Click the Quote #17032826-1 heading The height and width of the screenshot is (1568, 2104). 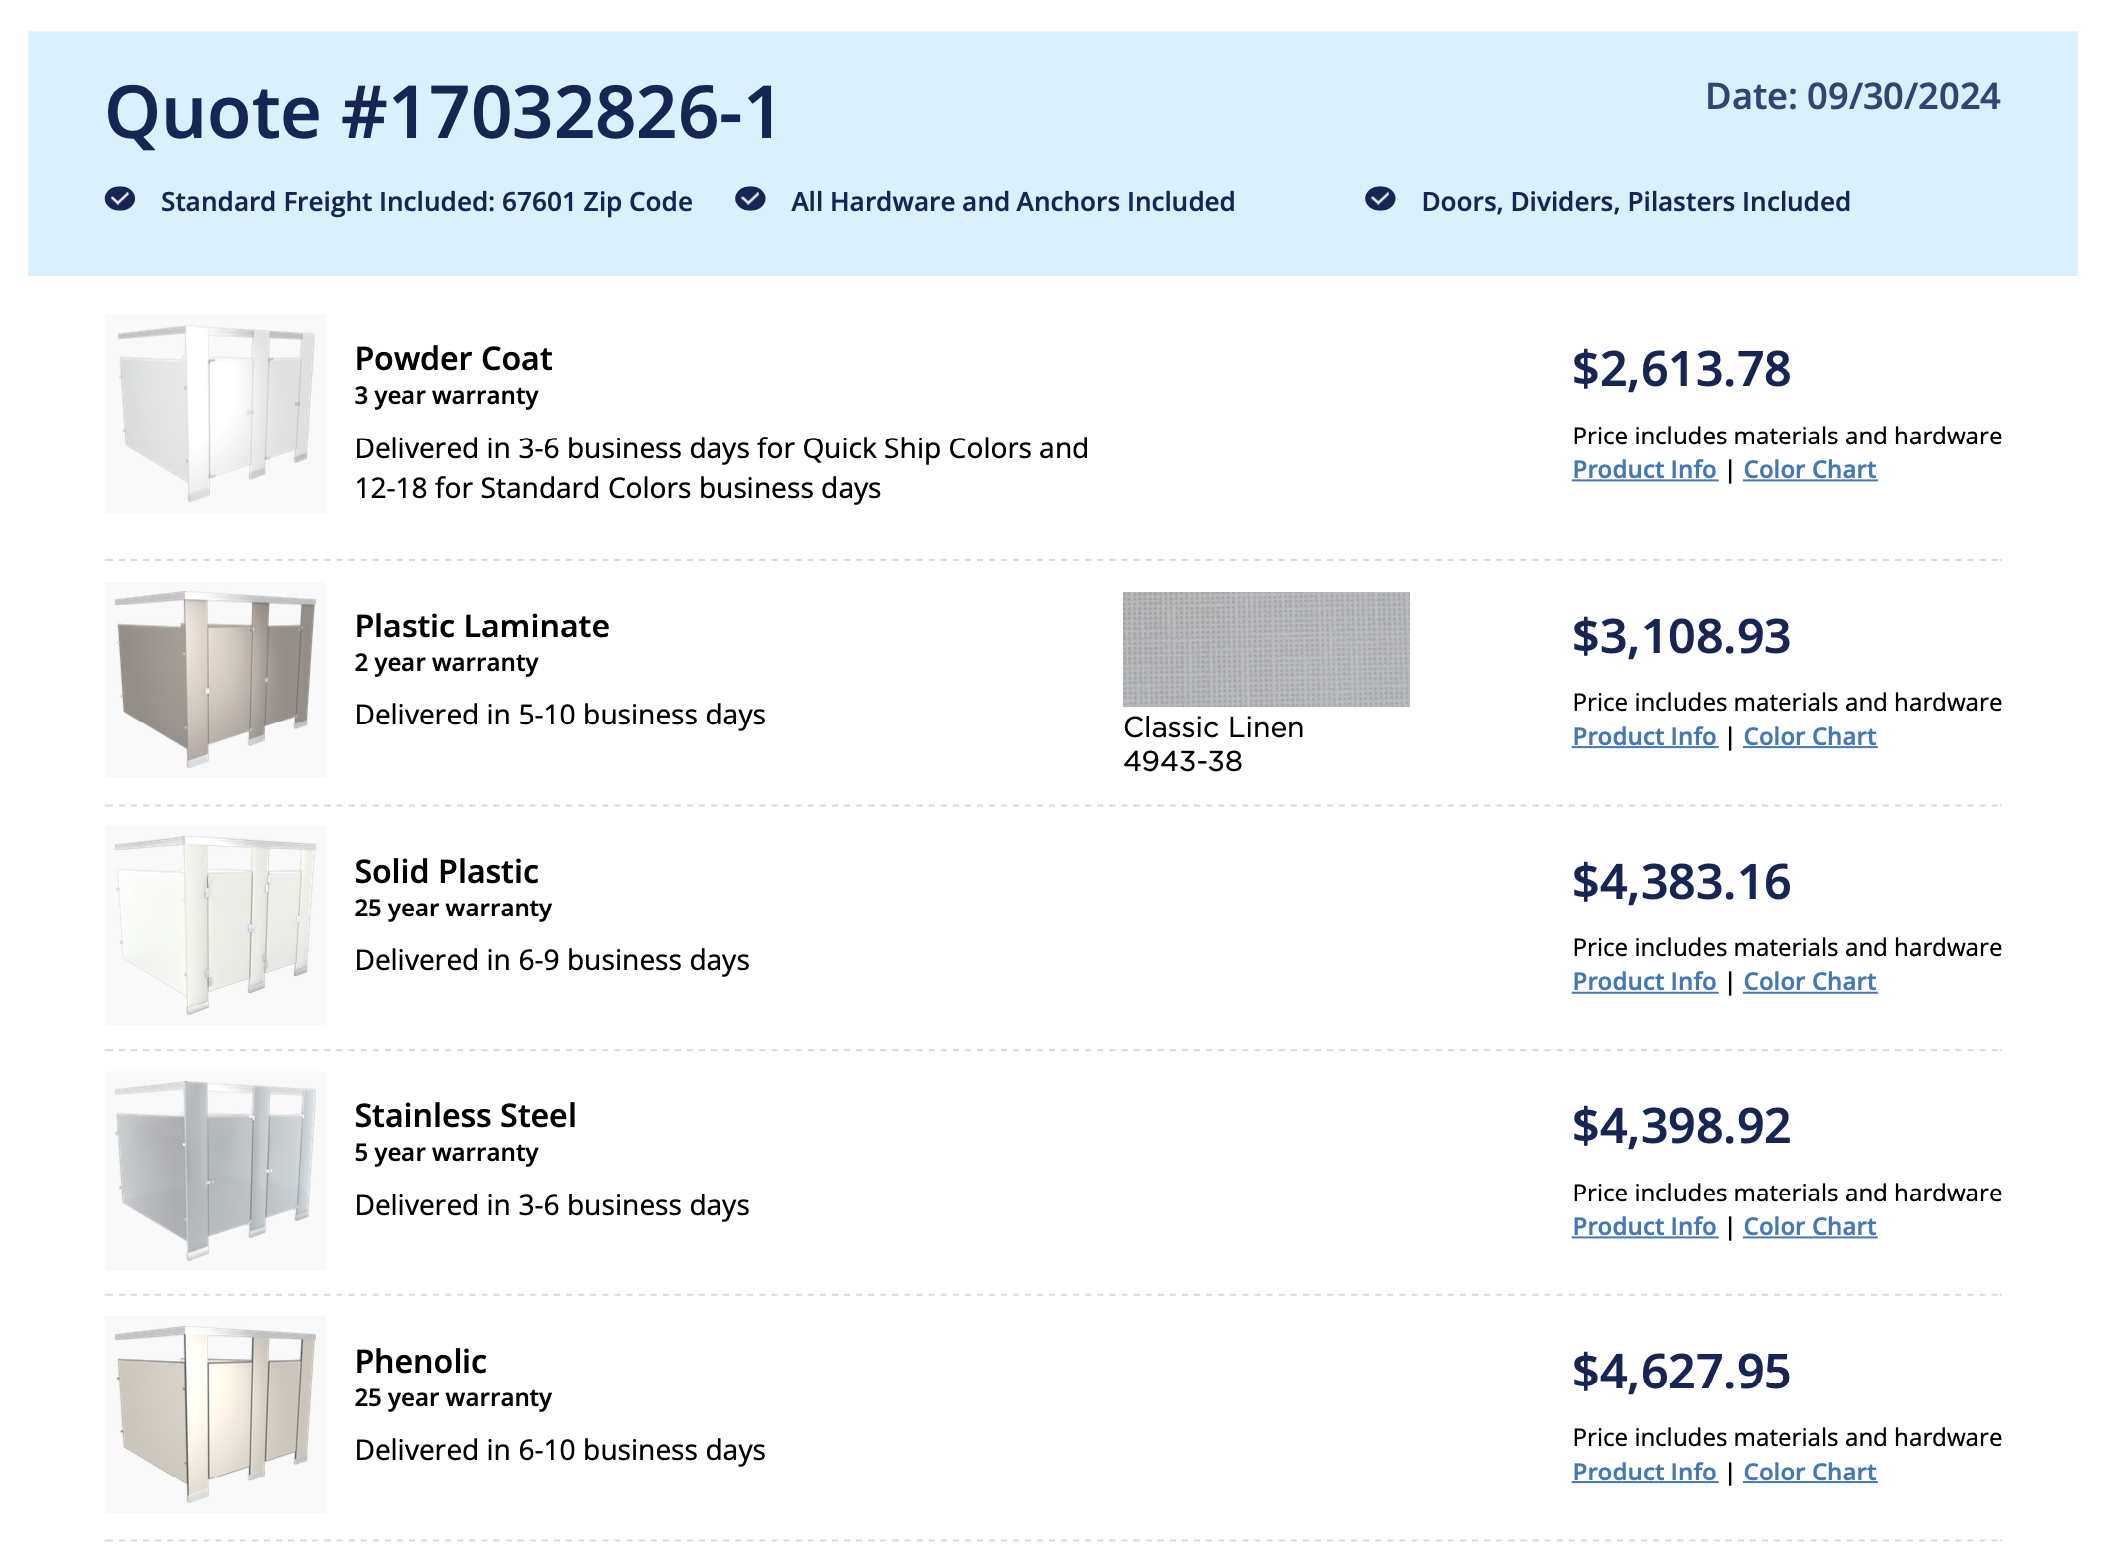[442, 112]
